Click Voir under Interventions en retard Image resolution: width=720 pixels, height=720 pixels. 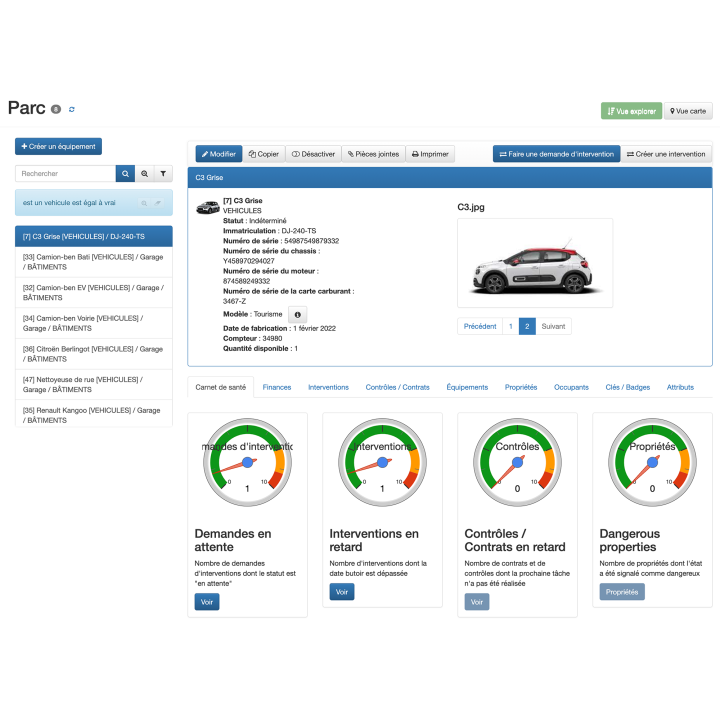point(342,592)
